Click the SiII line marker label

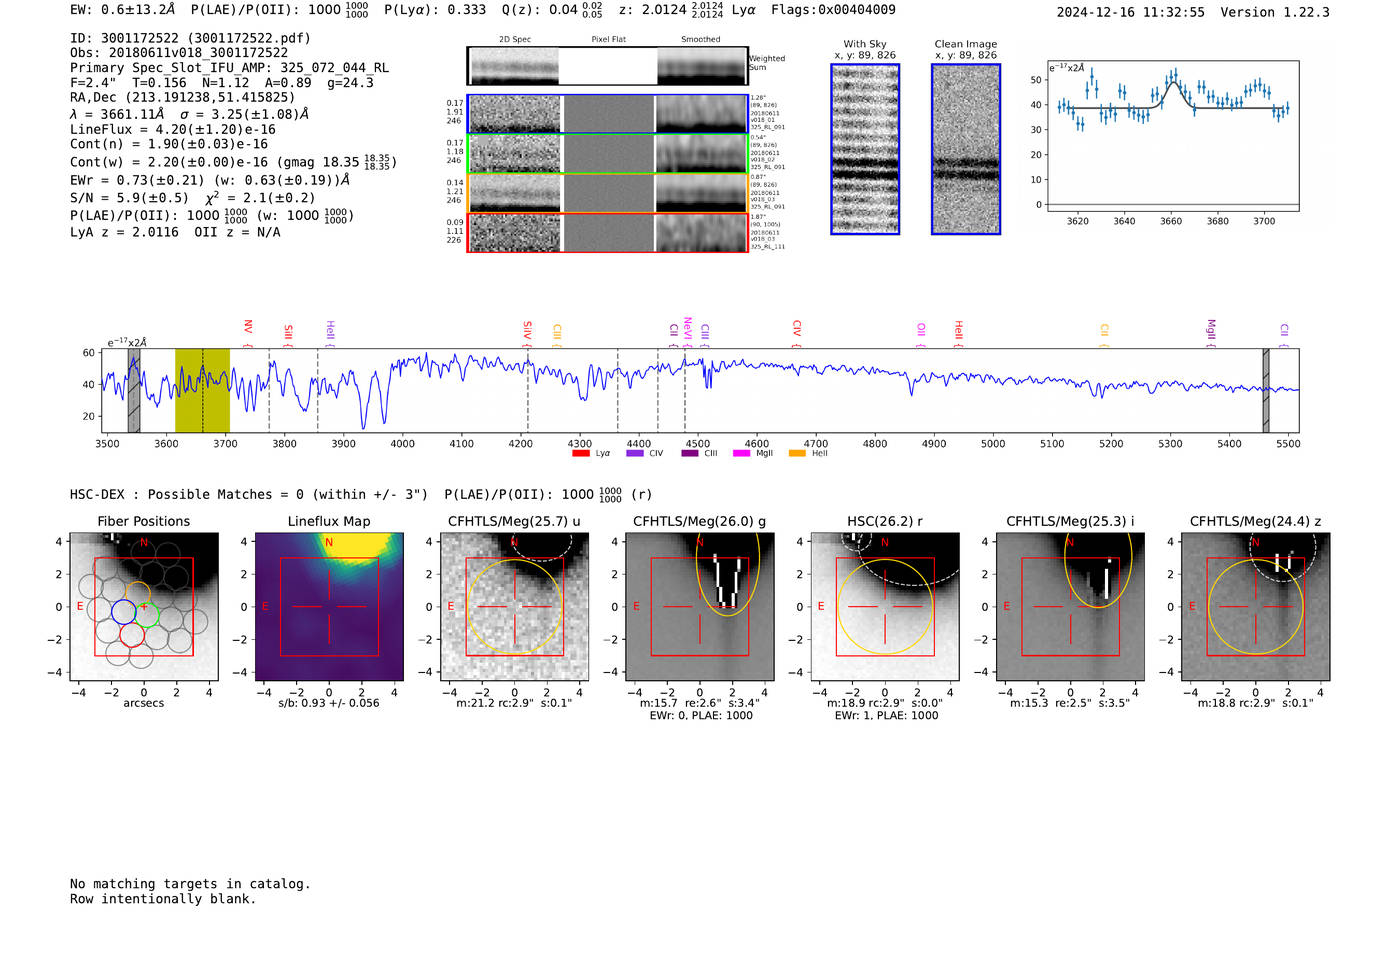tap(288, 331)
